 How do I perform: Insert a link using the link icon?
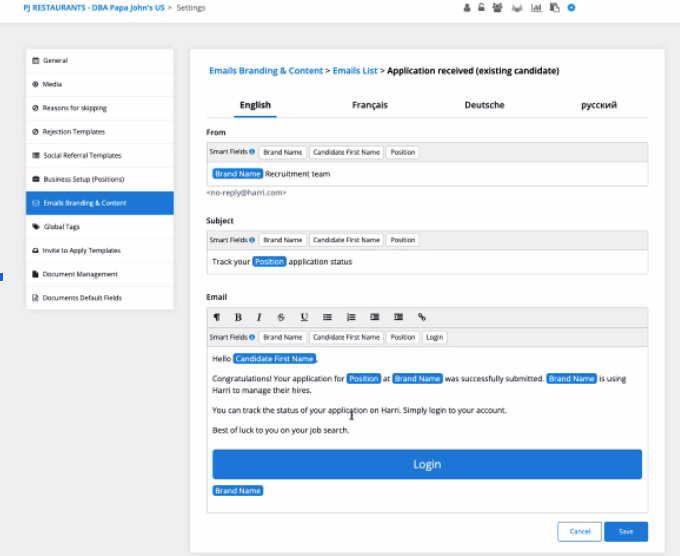pyautogui.click(x=421, y=317)
